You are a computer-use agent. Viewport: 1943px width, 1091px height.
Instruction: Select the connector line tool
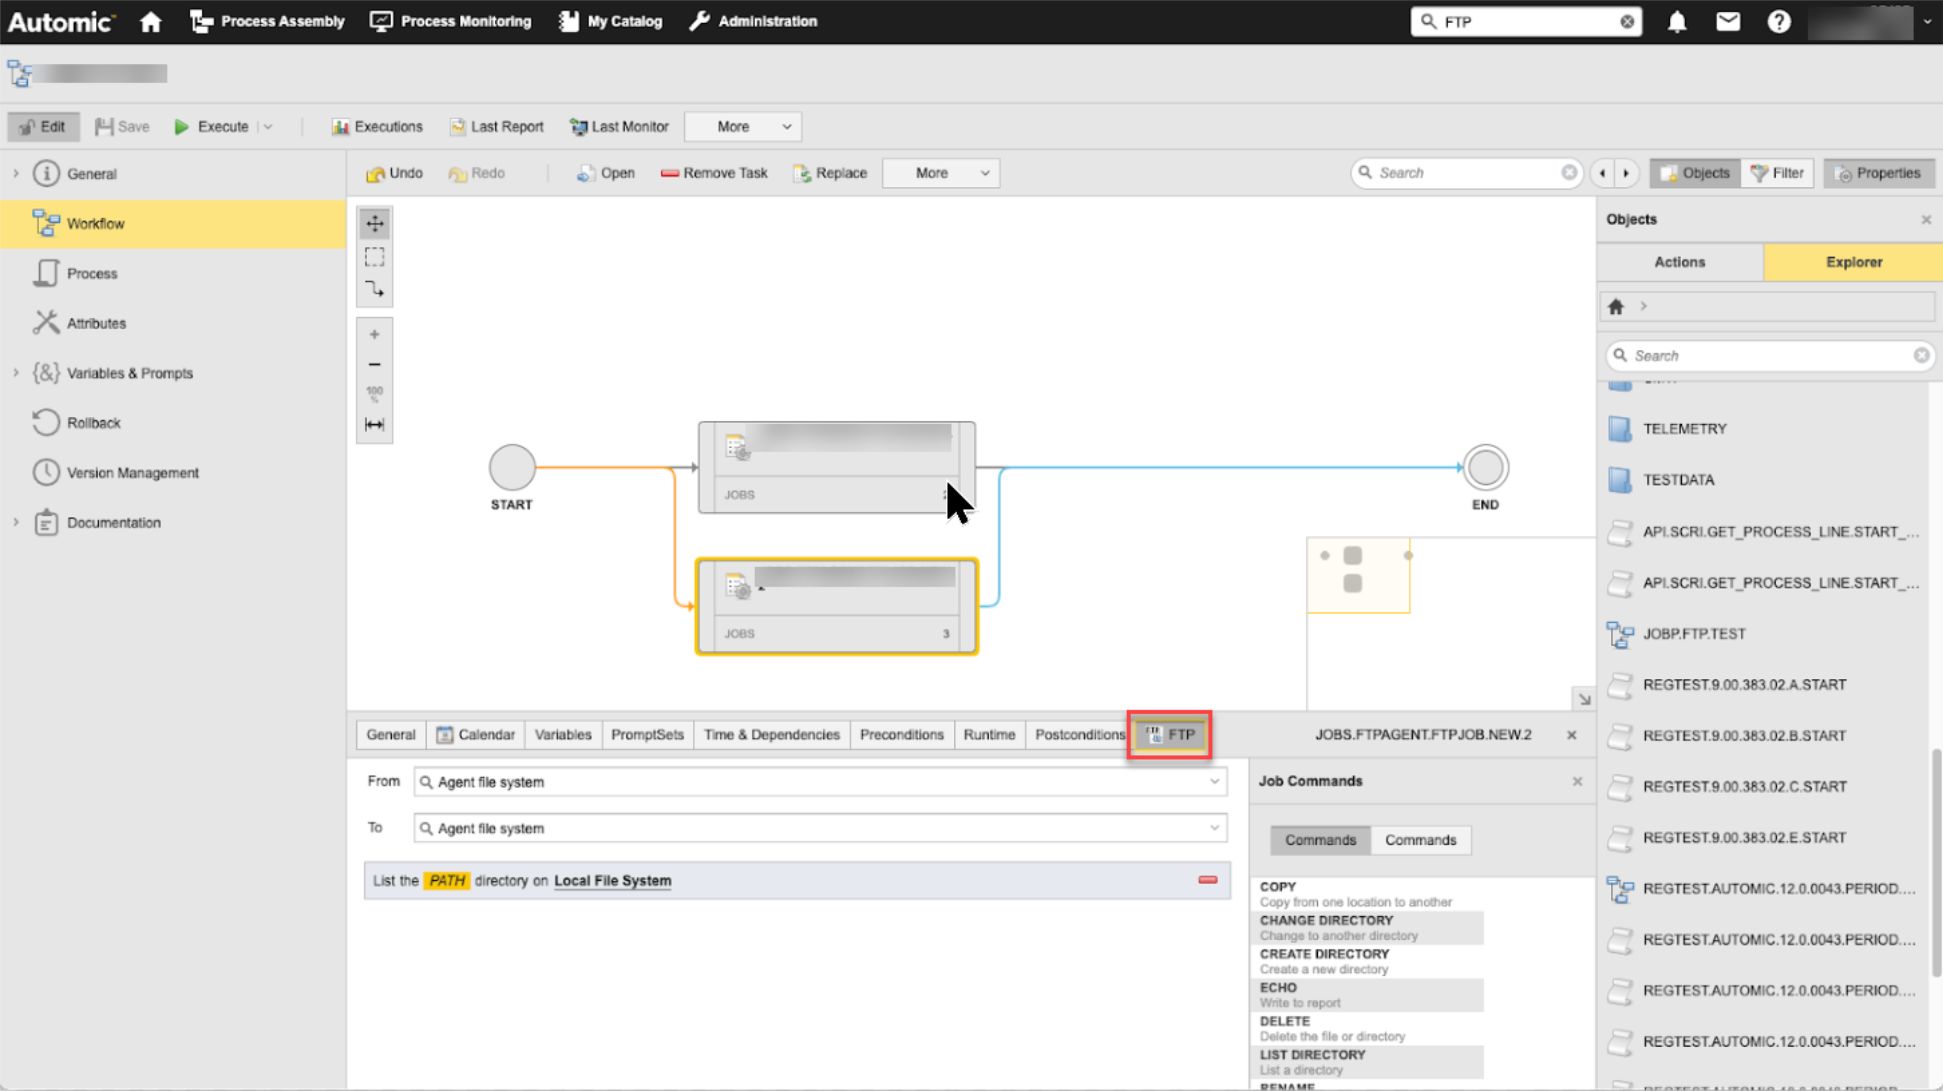point(375,290)
